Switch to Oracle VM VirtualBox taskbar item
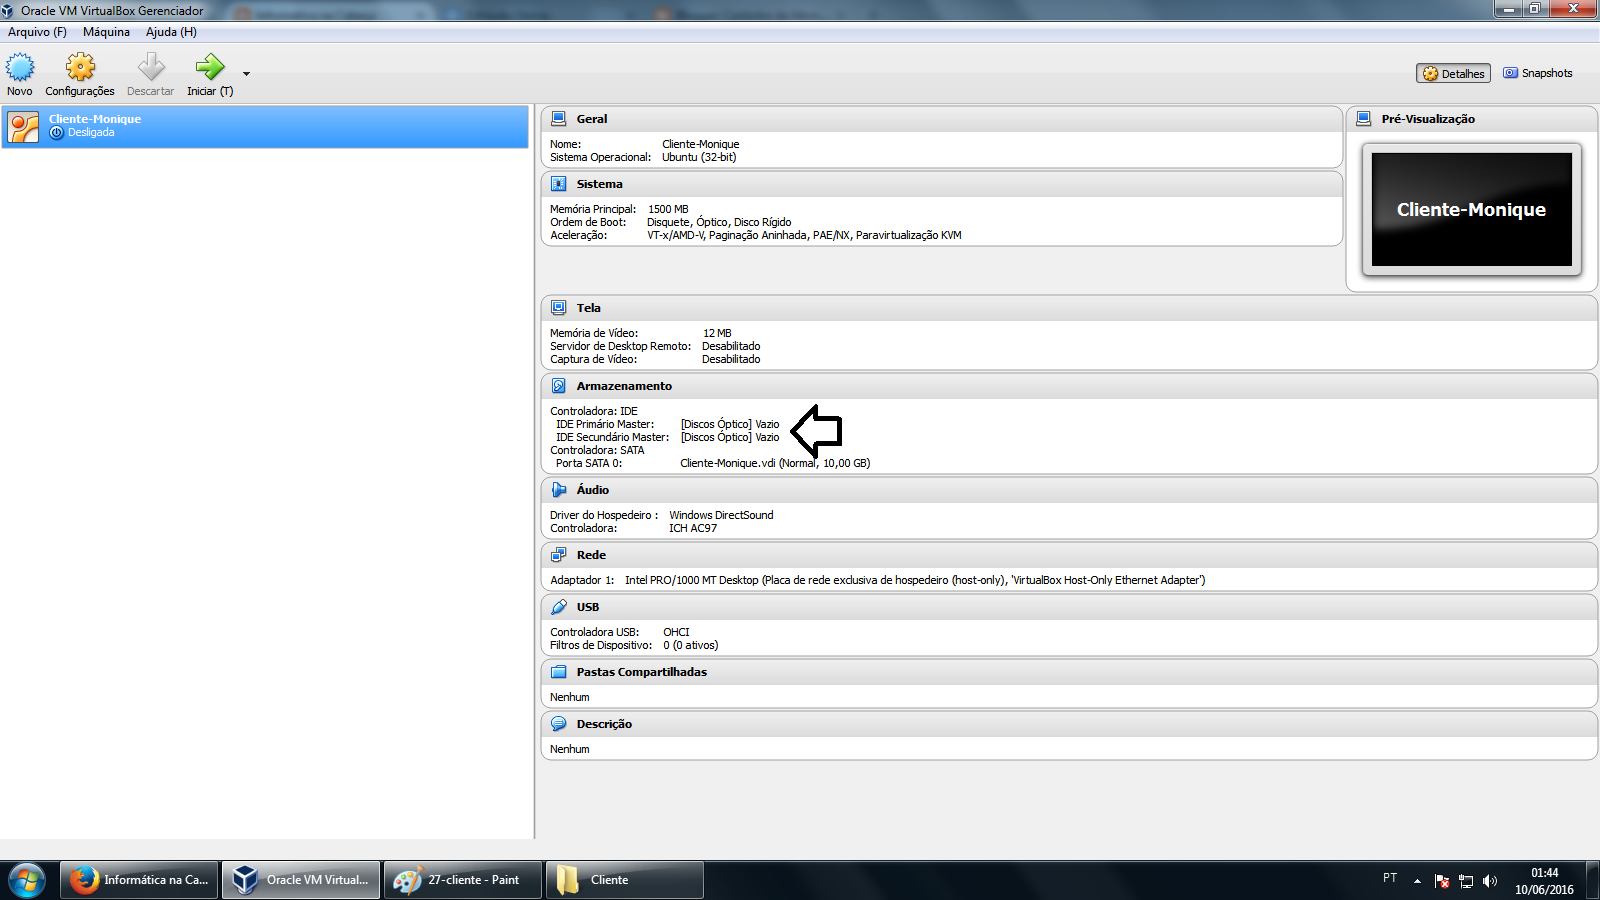The image size is (1600, 900). point(301,880)
